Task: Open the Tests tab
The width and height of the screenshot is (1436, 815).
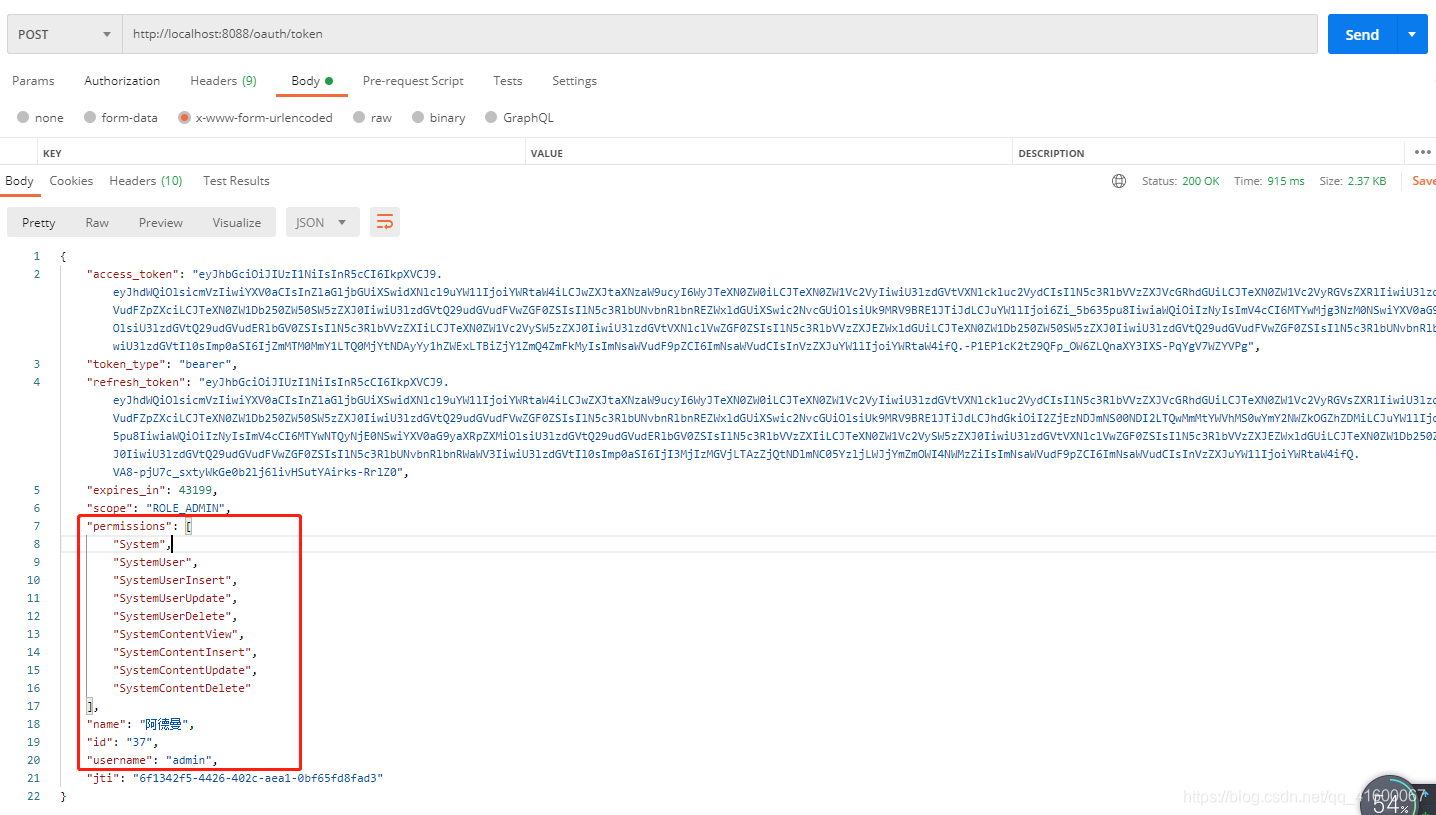Action: click(507, 81)
